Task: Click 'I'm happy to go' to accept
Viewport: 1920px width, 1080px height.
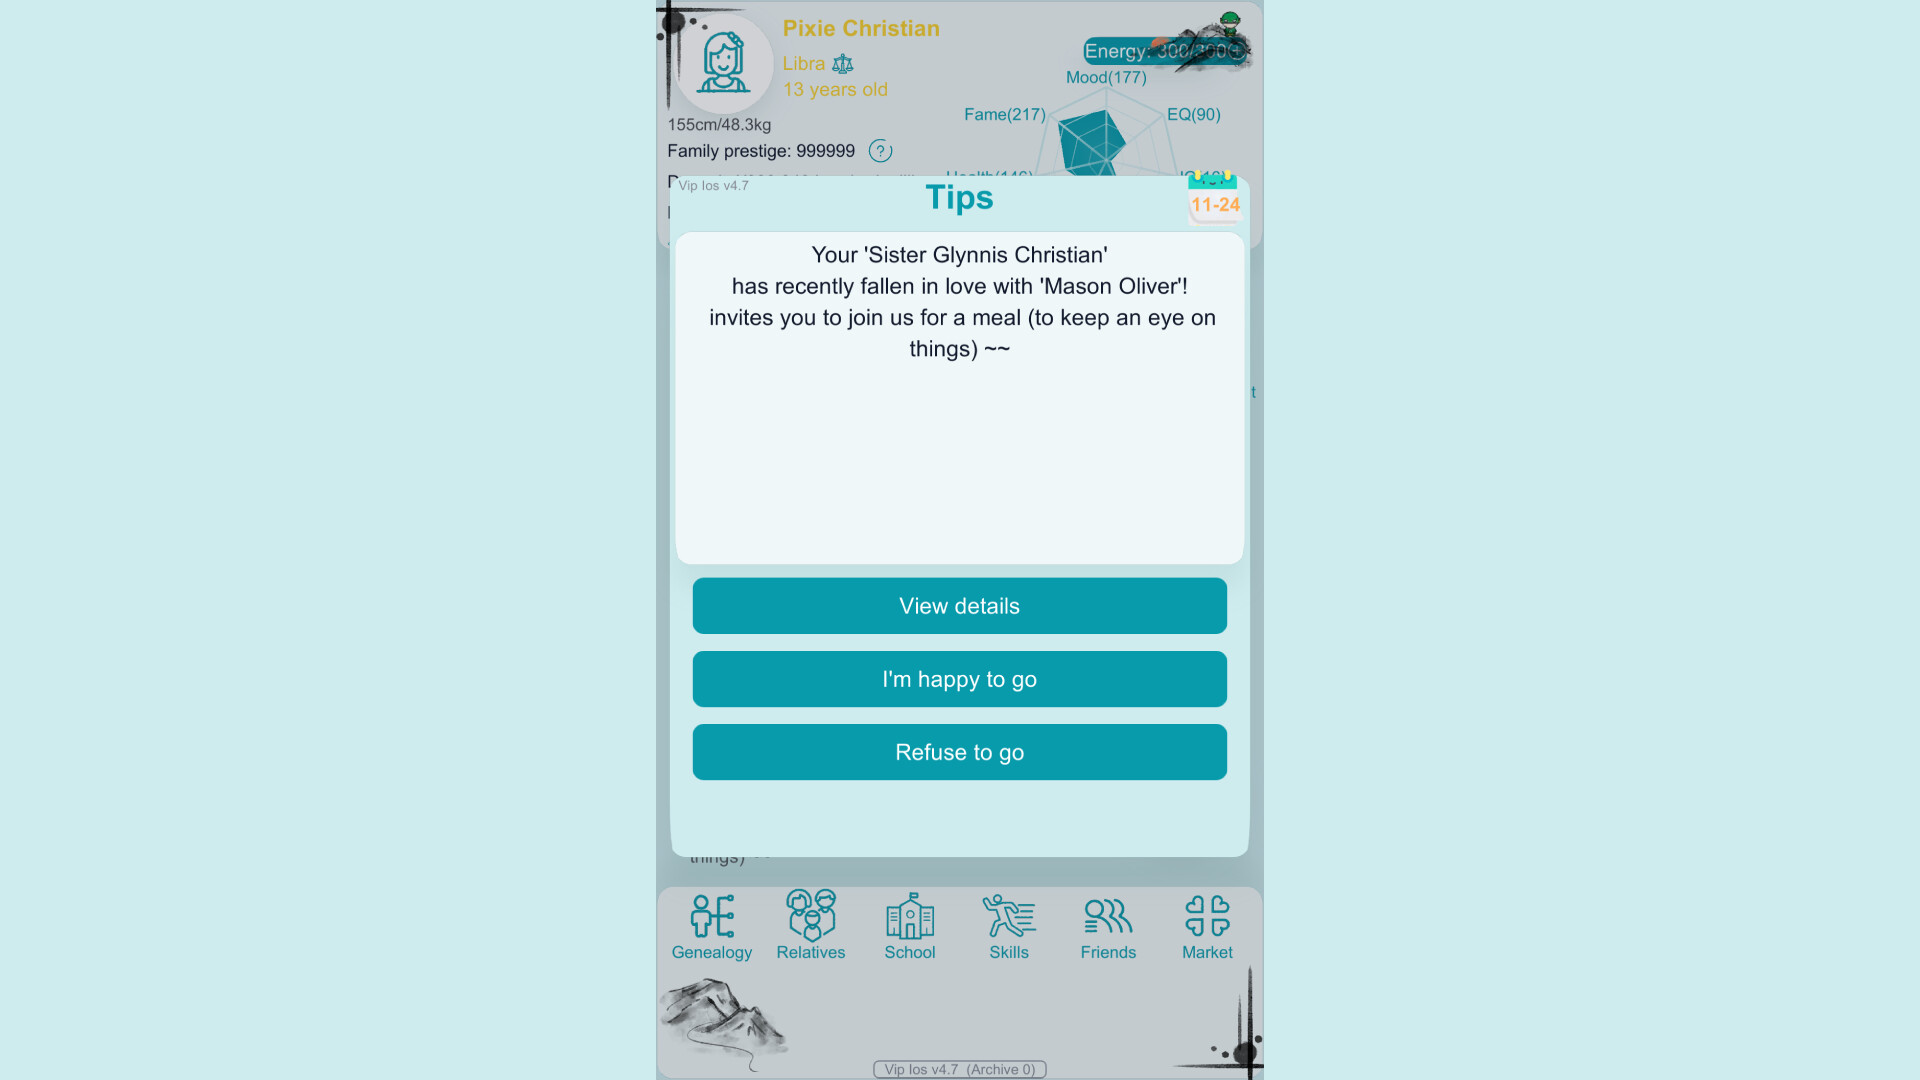Action: pyautogui.click(x=960, y=678)
